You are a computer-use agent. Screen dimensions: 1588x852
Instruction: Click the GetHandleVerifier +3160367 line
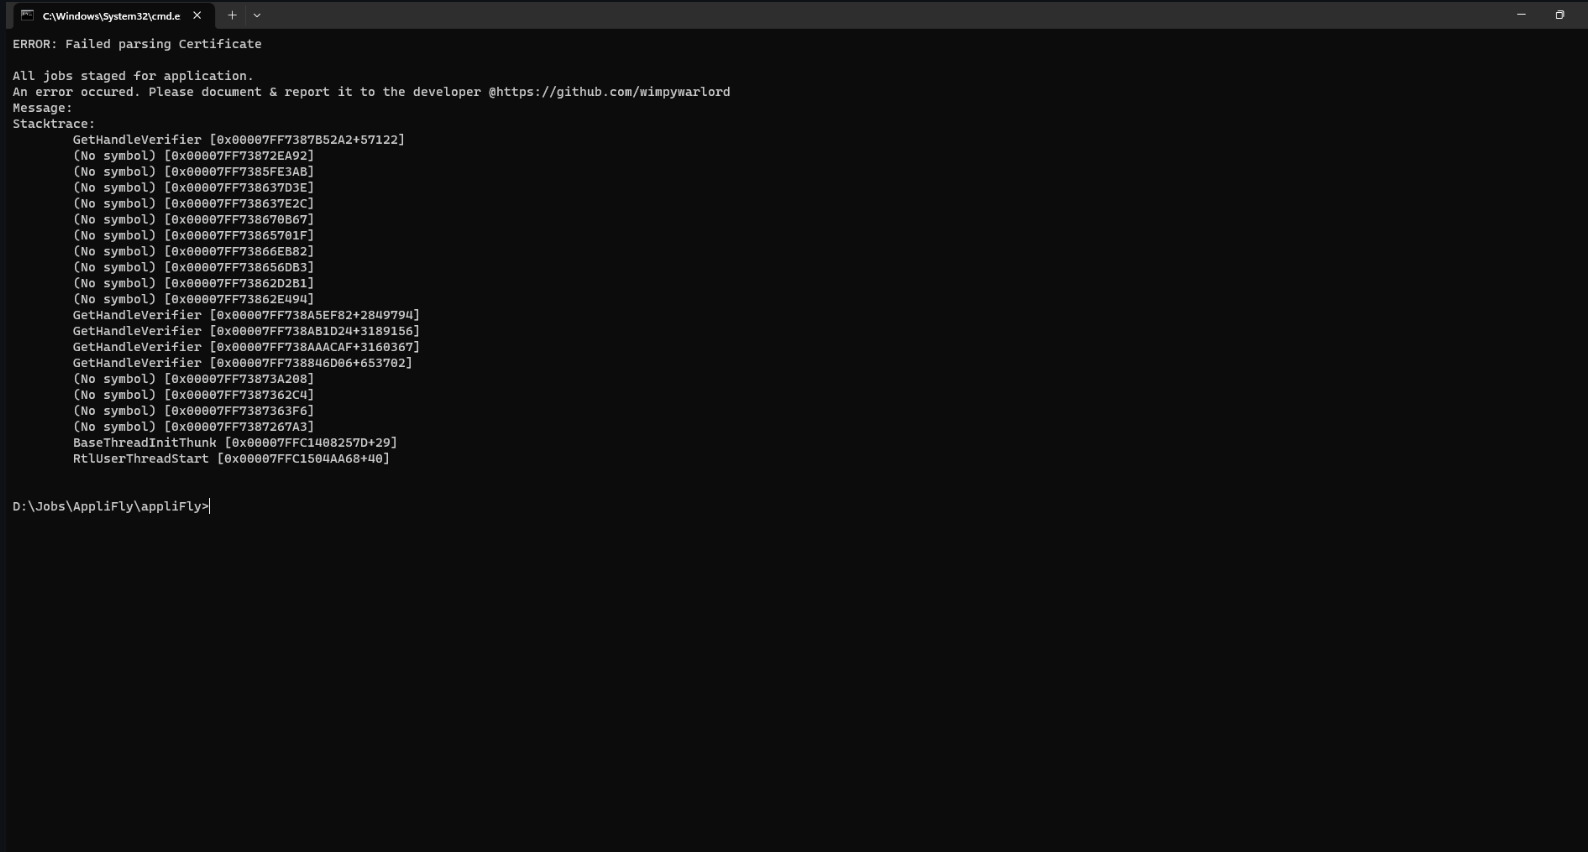(246, 347)
